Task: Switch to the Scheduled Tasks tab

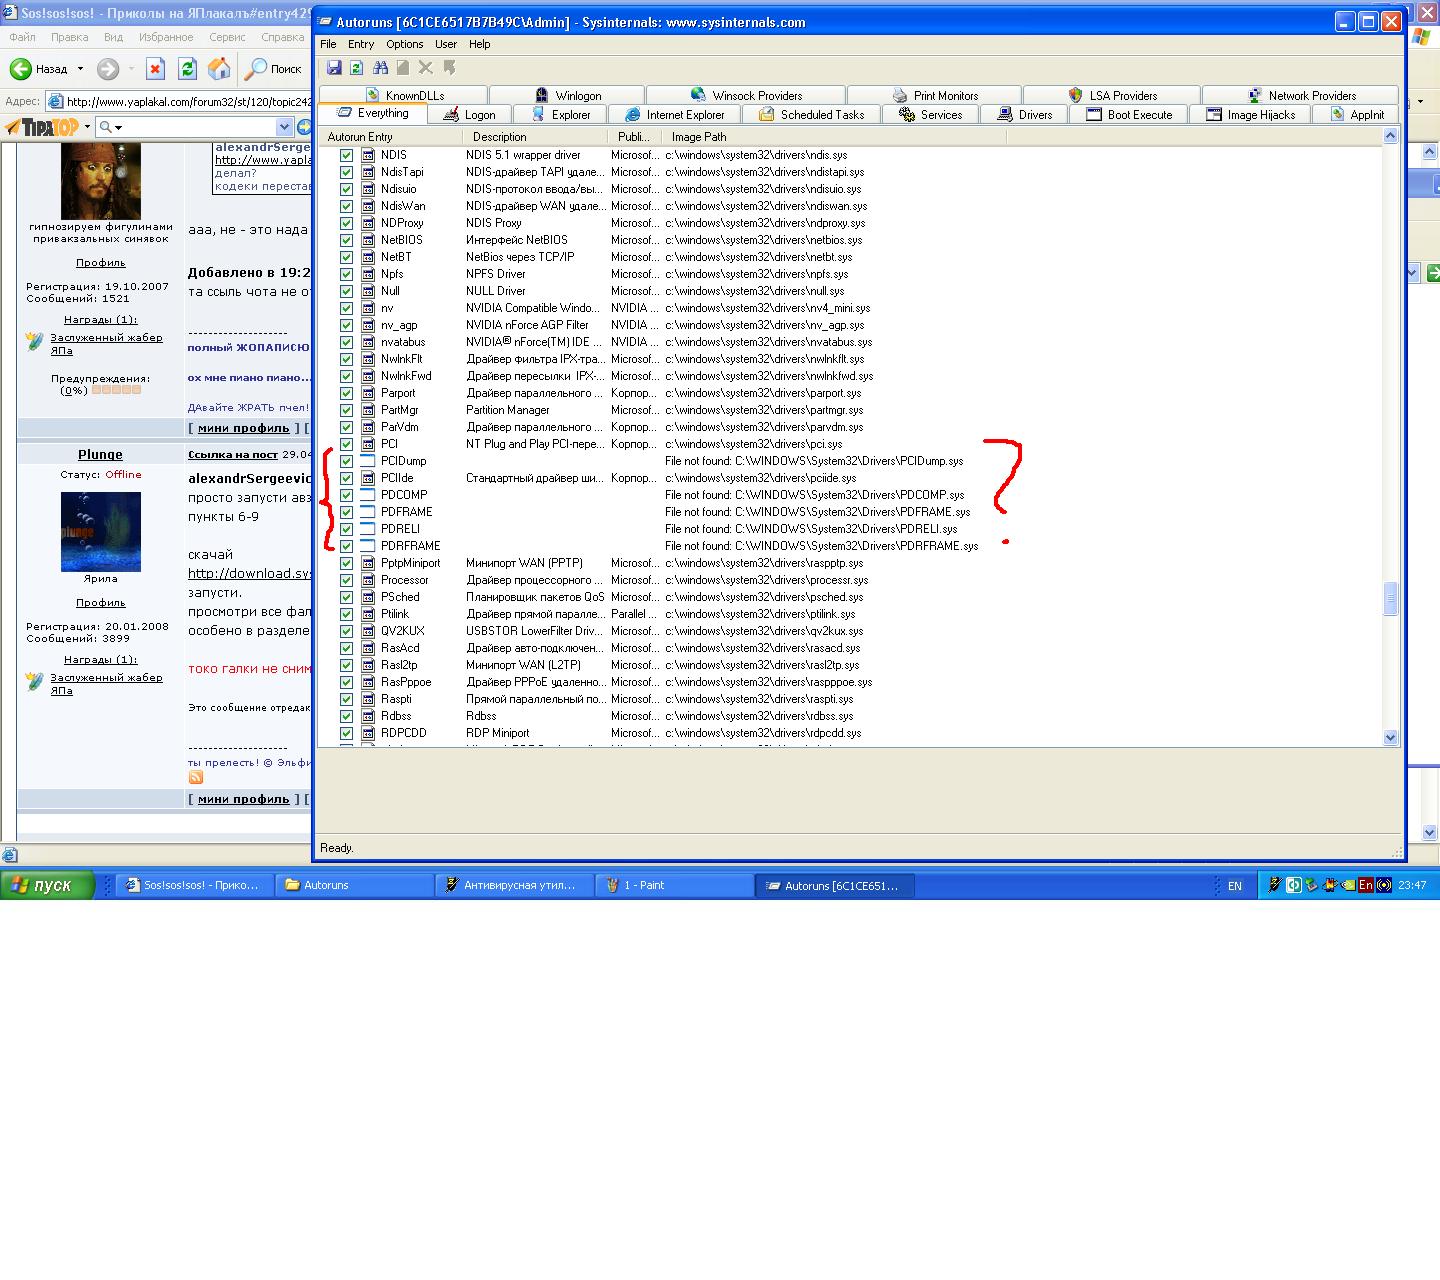Action: 812,115
